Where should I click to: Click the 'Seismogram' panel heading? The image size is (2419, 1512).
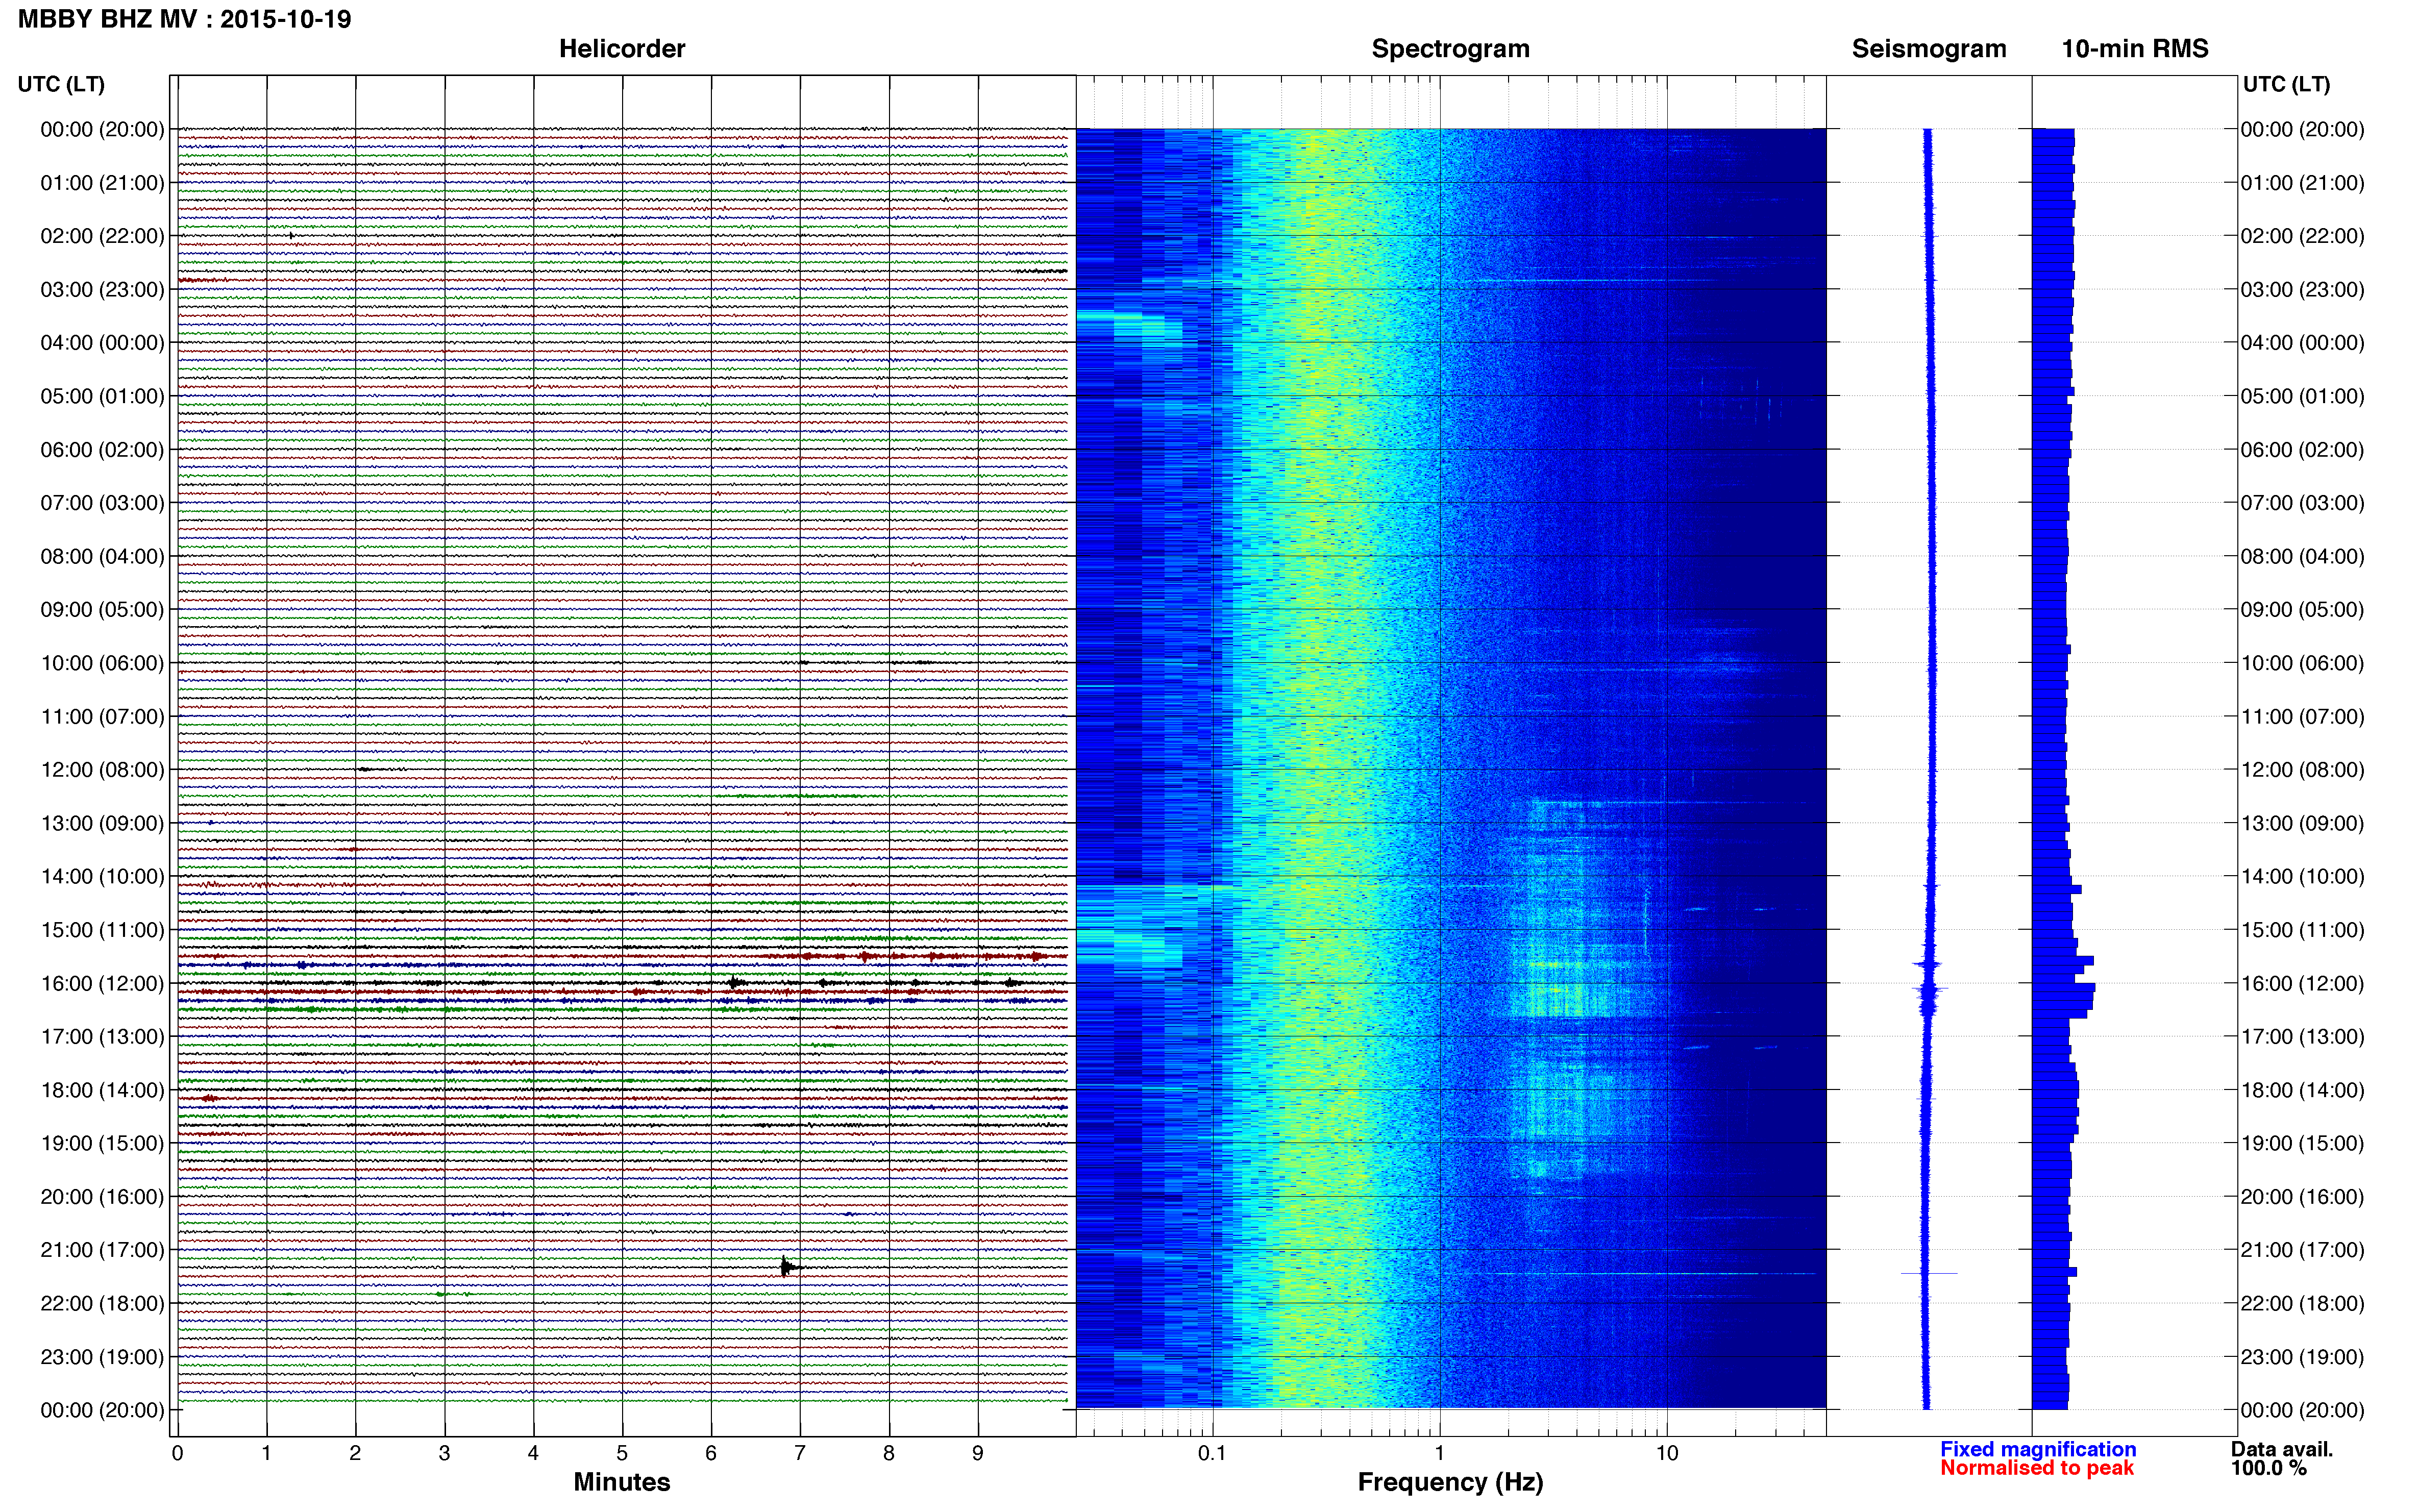pyautogui.click(x=1929, y=49)
